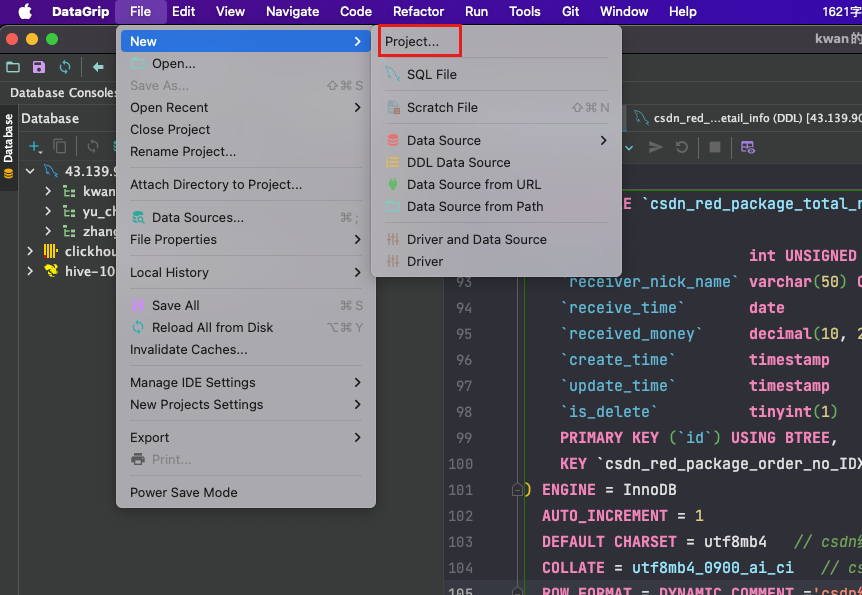Click the `received_money` column name in code

tap(631, 334)
